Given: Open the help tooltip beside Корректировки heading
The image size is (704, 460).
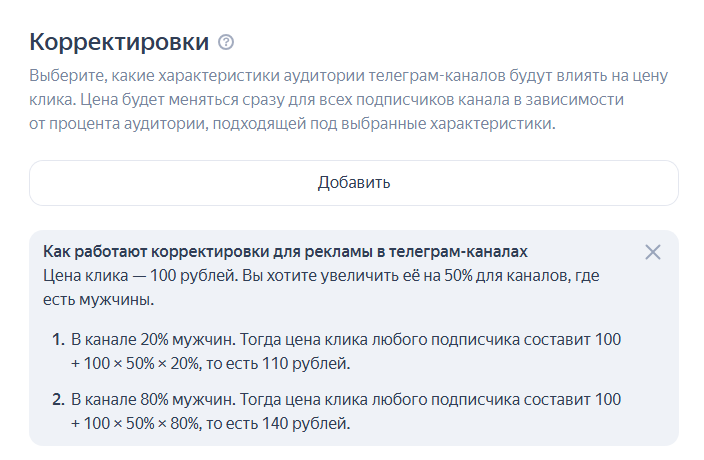Looking at the screenshot, I should (226, 42).
